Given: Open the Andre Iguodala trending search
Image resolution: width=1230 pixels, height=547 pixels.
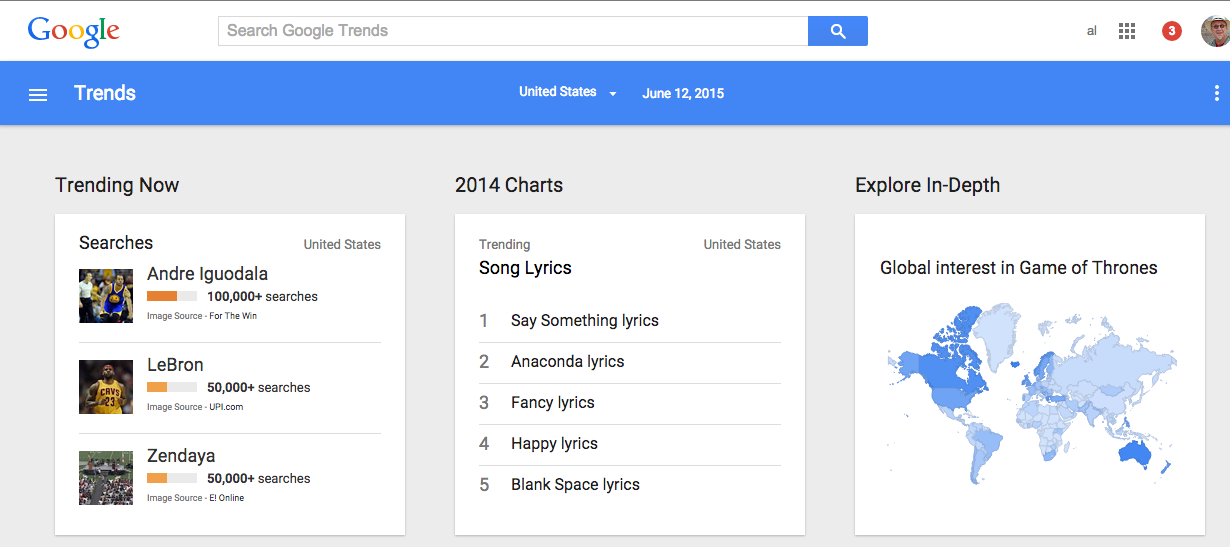Looking at the screenshot, I should coord(207,274).
